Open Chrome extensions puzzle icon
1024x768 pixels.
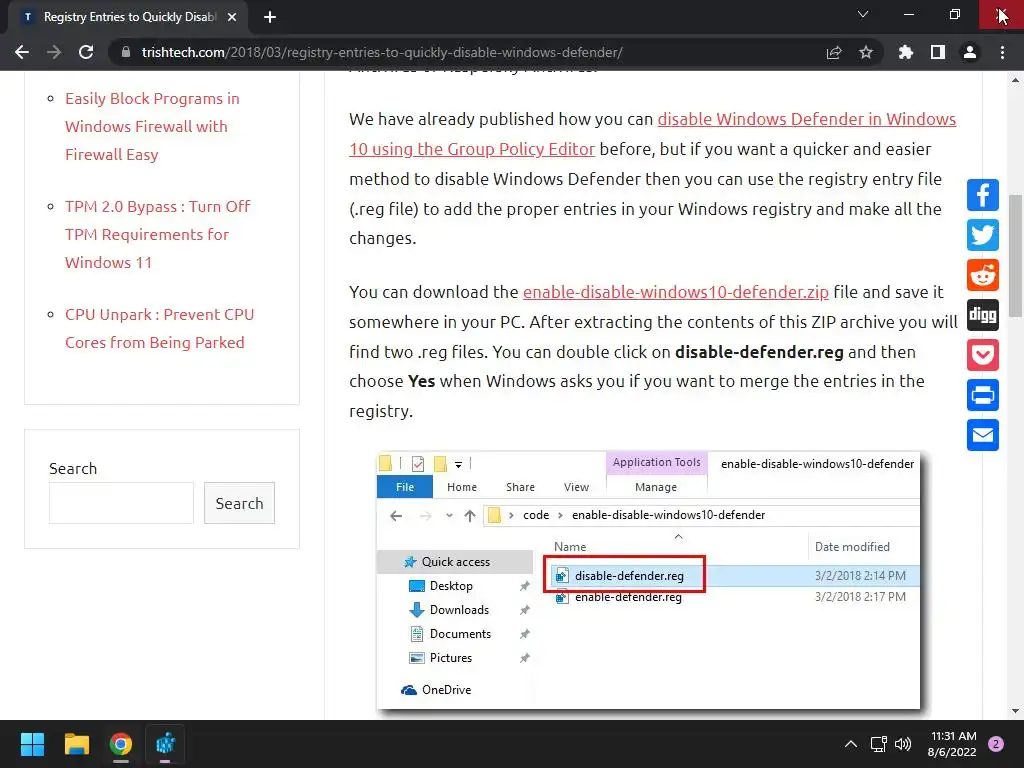[x=906, y=52]
